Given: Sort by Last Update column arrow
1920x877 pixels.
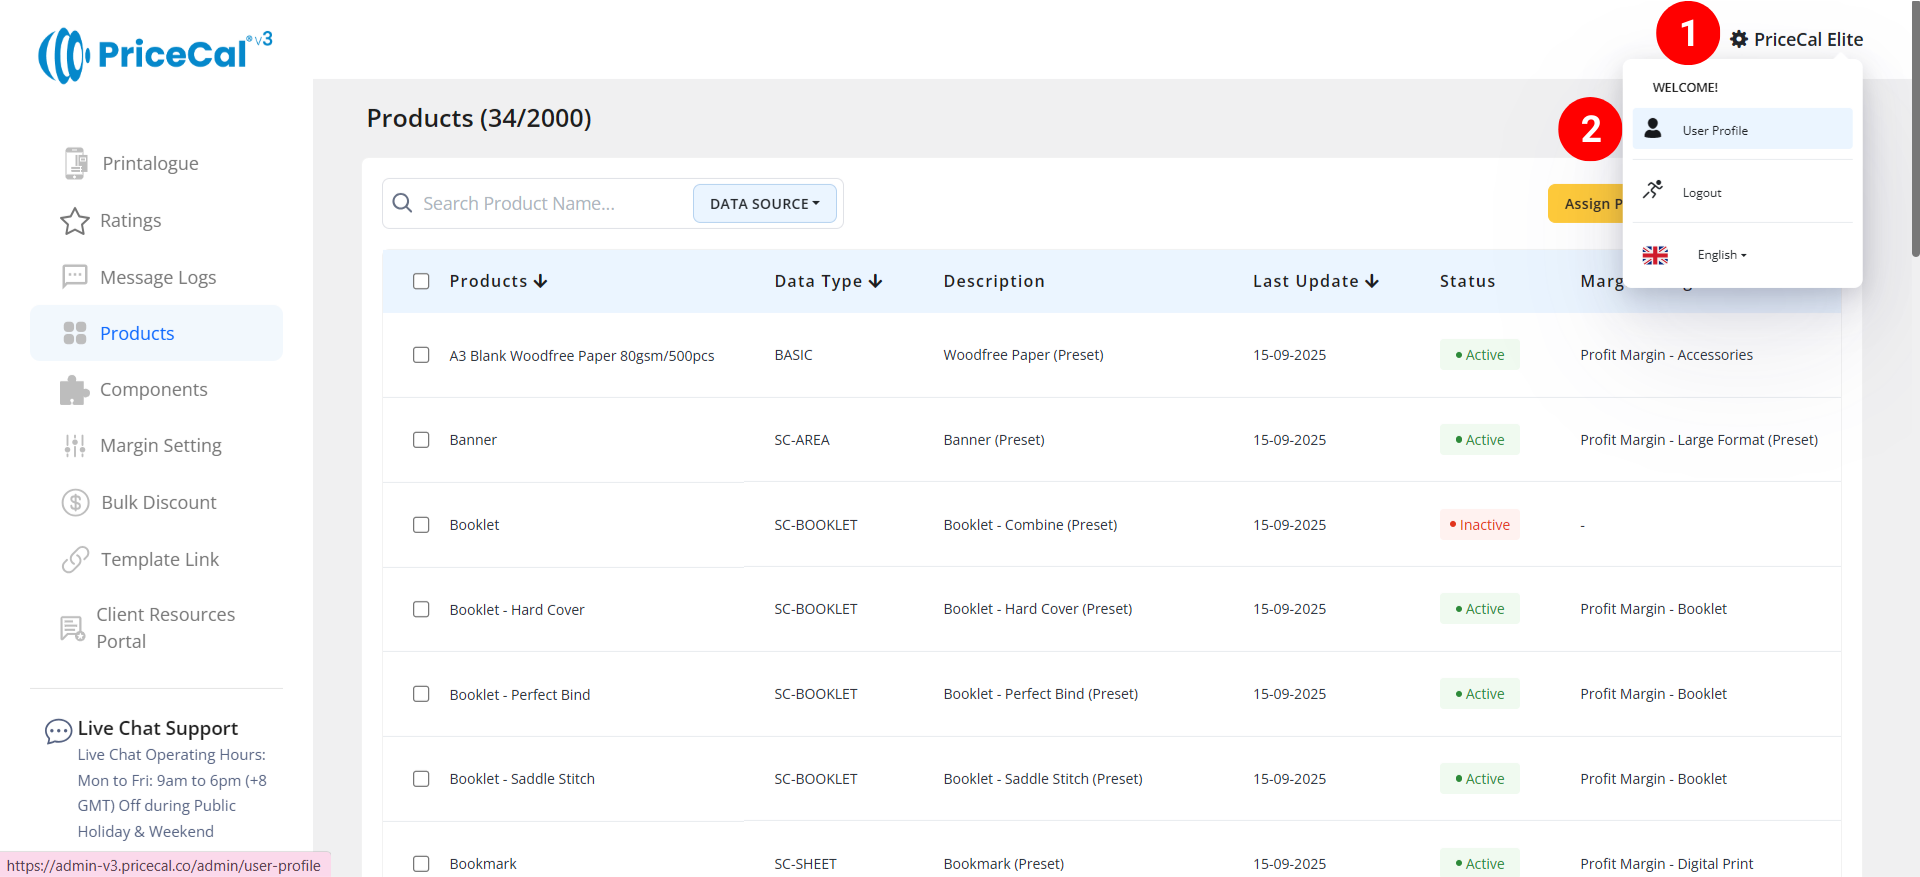Looking at the screenshot, I should click(1372, 282).
